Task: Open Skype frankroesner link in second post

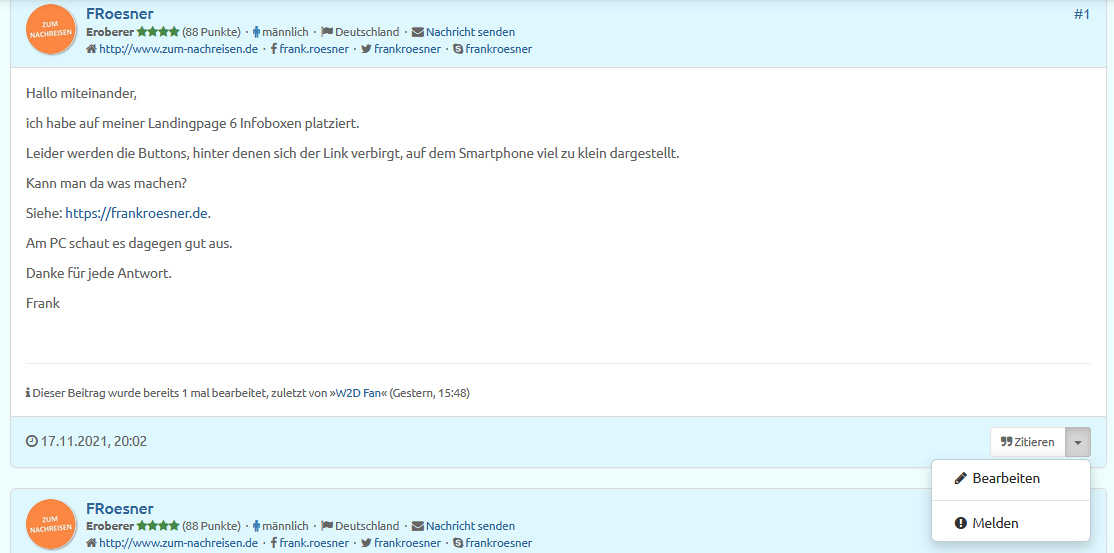Action: coord(499,543)
